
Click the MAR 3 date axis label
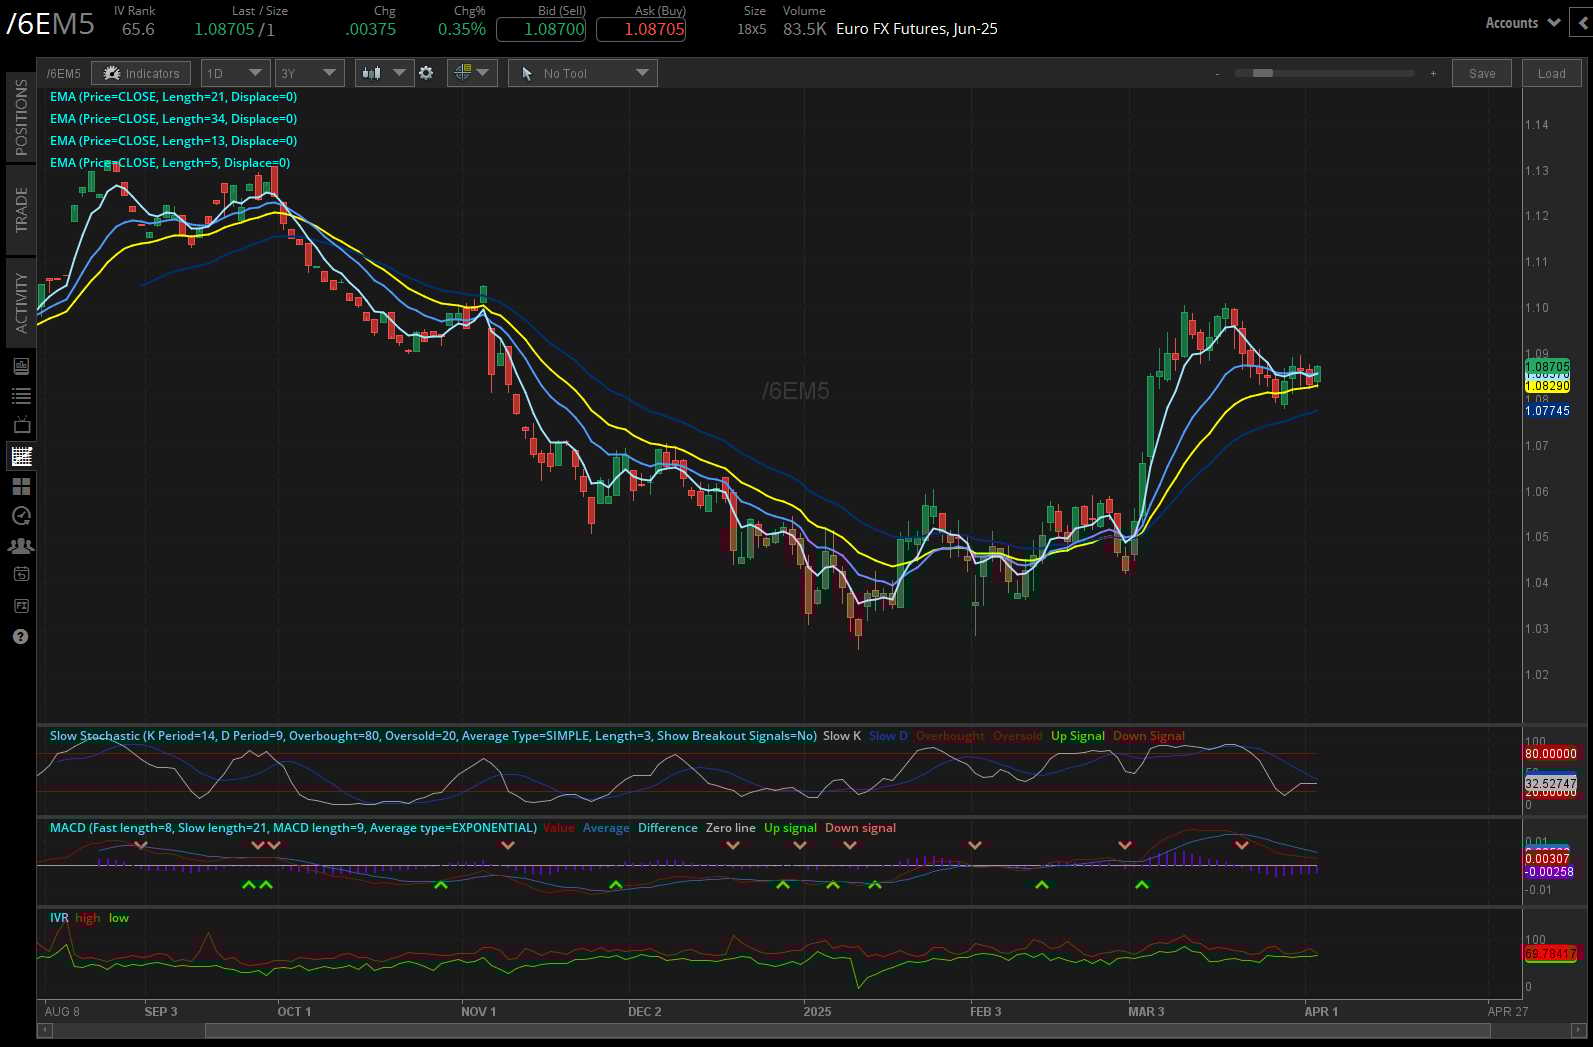[1146, 1011]
